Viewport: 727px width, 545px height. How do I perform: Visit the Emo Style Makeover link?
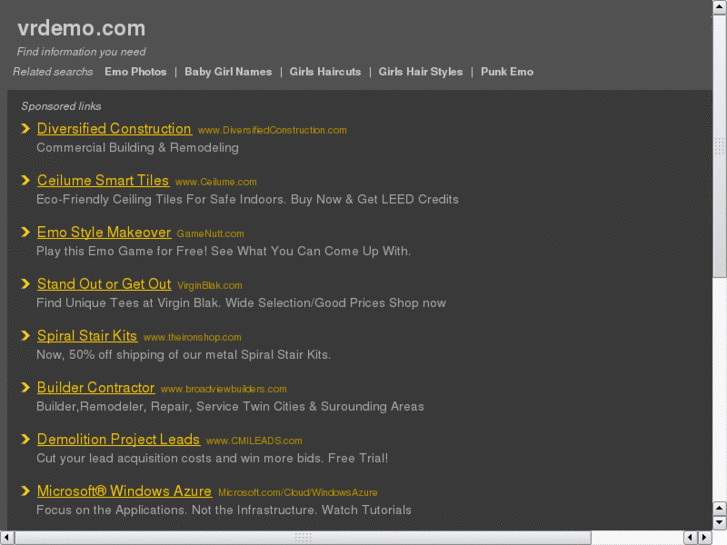click(104, 232)
